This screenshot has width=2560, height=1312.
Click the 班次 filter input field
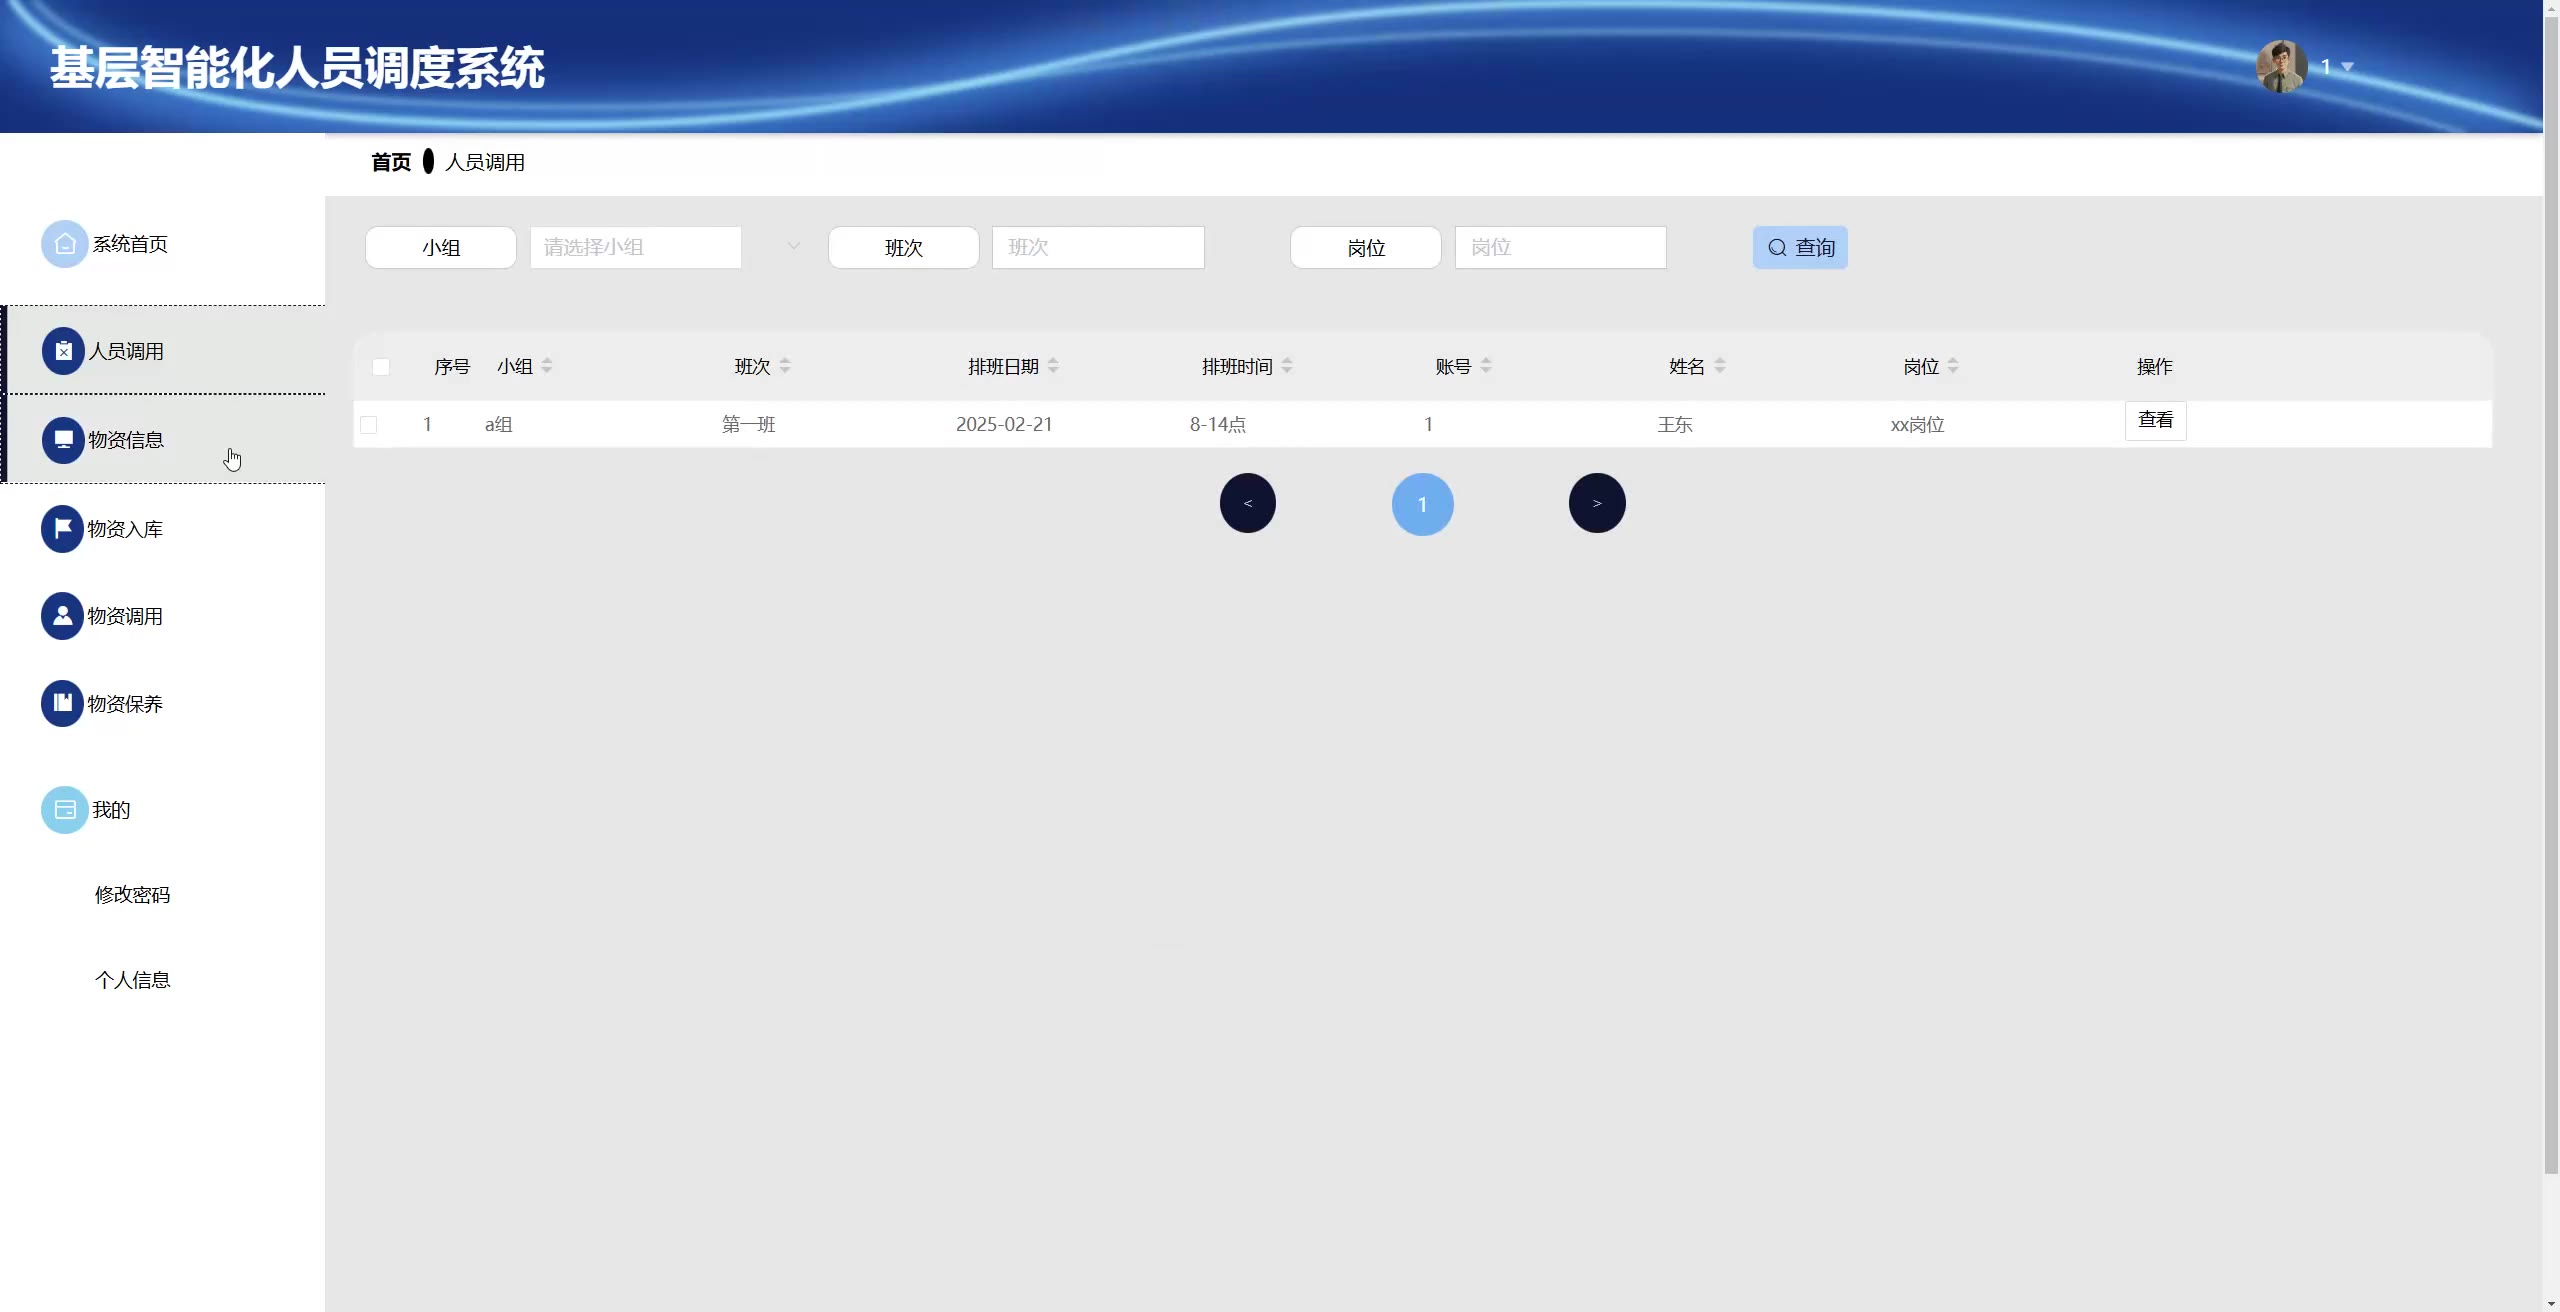(x=1098, y=247)
